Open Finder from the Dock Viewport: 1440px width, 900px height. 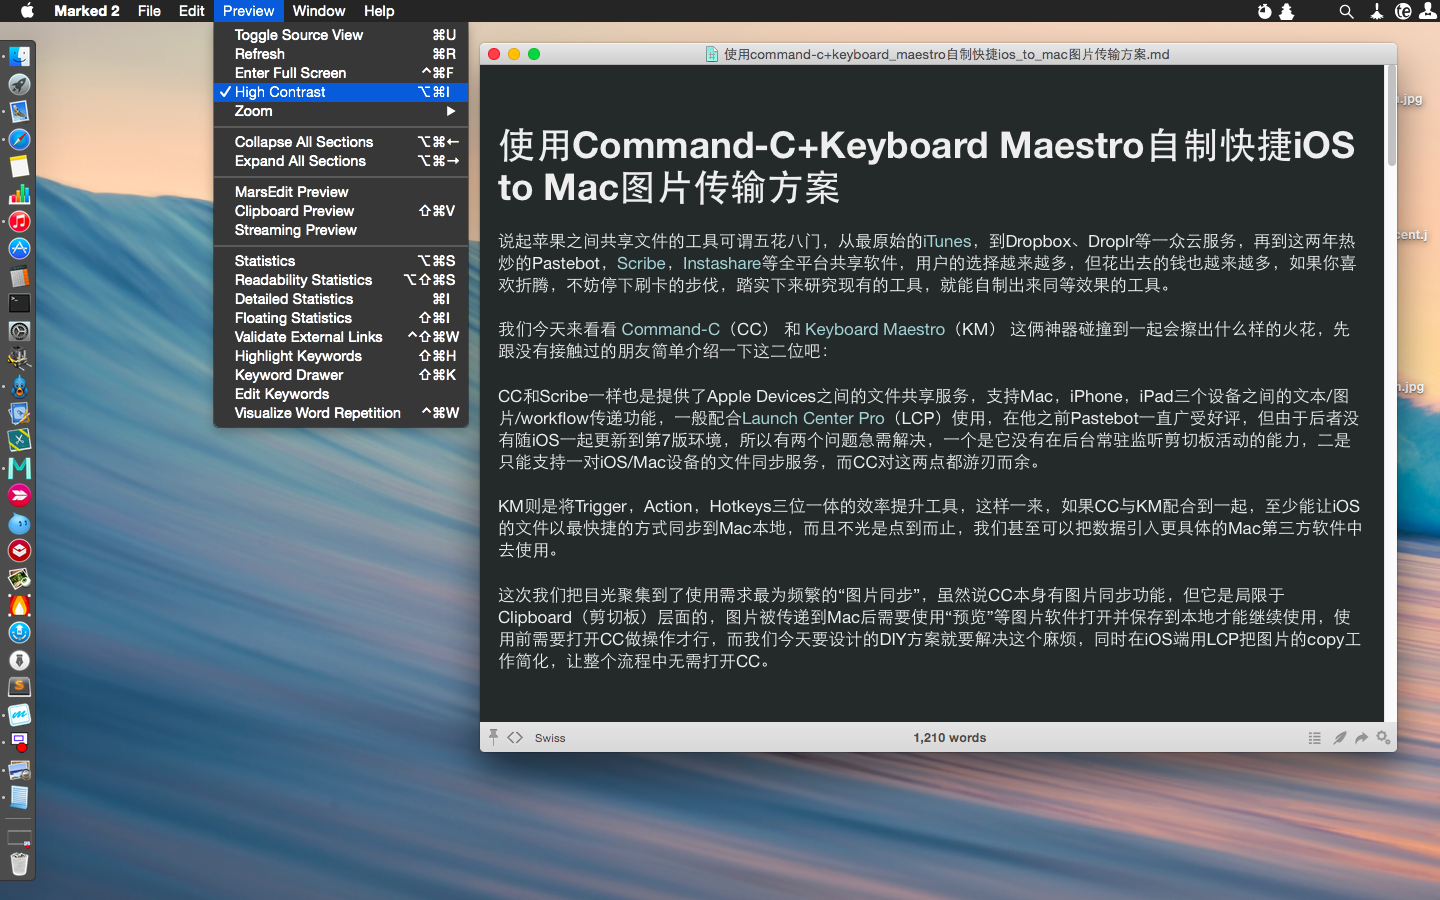tap(19, 57)
